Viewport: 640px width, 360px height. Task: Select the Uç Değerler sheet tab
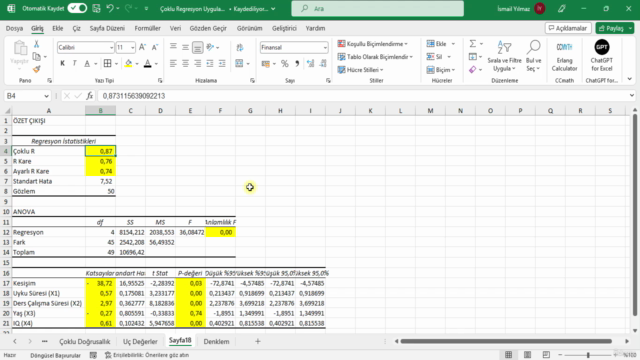(x=140, y=342)
